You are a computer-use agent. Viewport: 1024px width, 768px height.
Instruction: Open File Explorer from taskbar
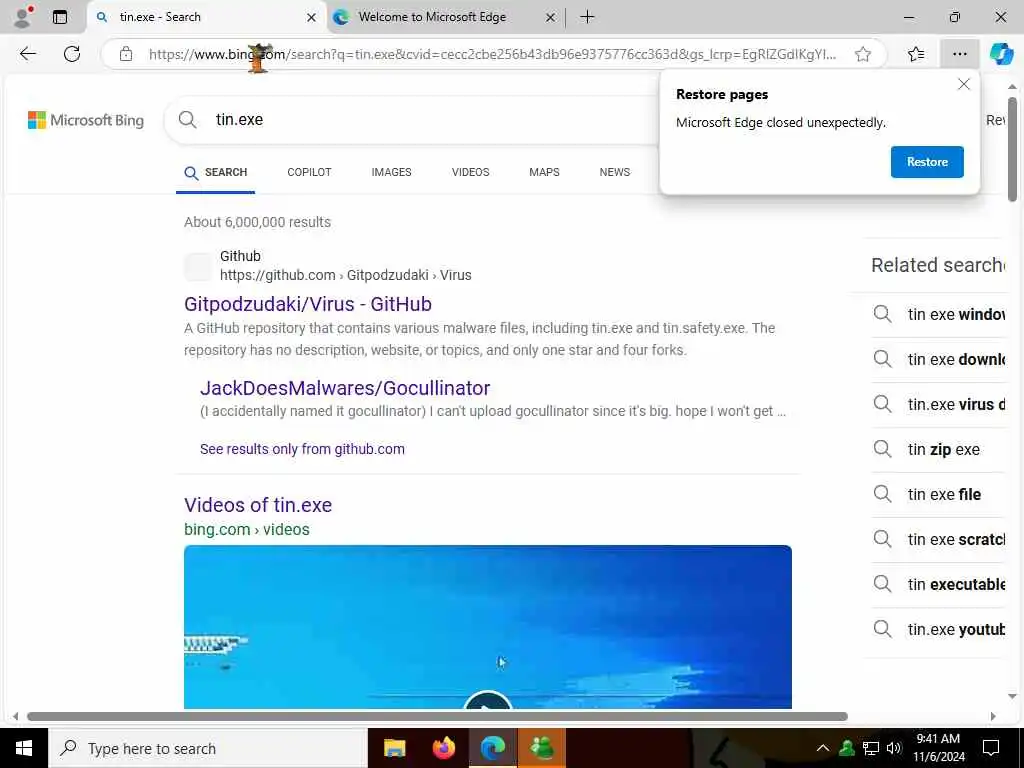[x=394, y=748]
